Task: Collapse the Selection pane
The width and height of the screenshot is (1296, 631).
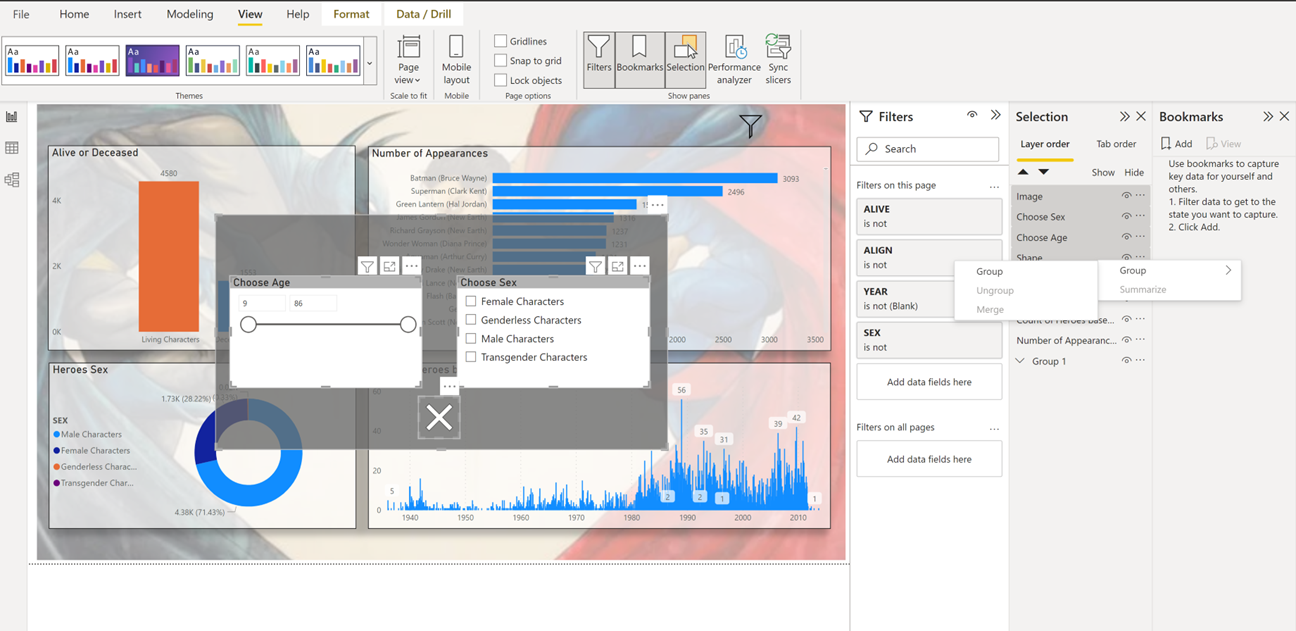Action: click(x=1125, y=117)
